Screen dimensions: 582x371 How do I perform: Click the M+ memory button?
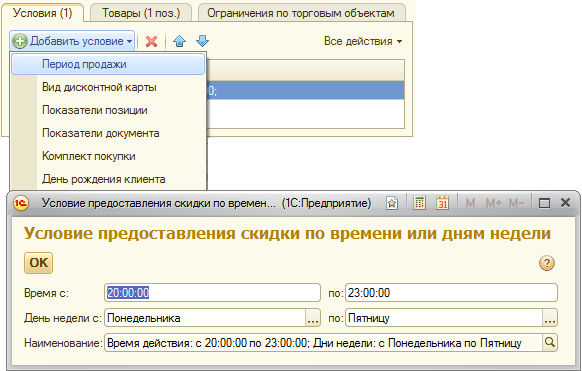494,203
